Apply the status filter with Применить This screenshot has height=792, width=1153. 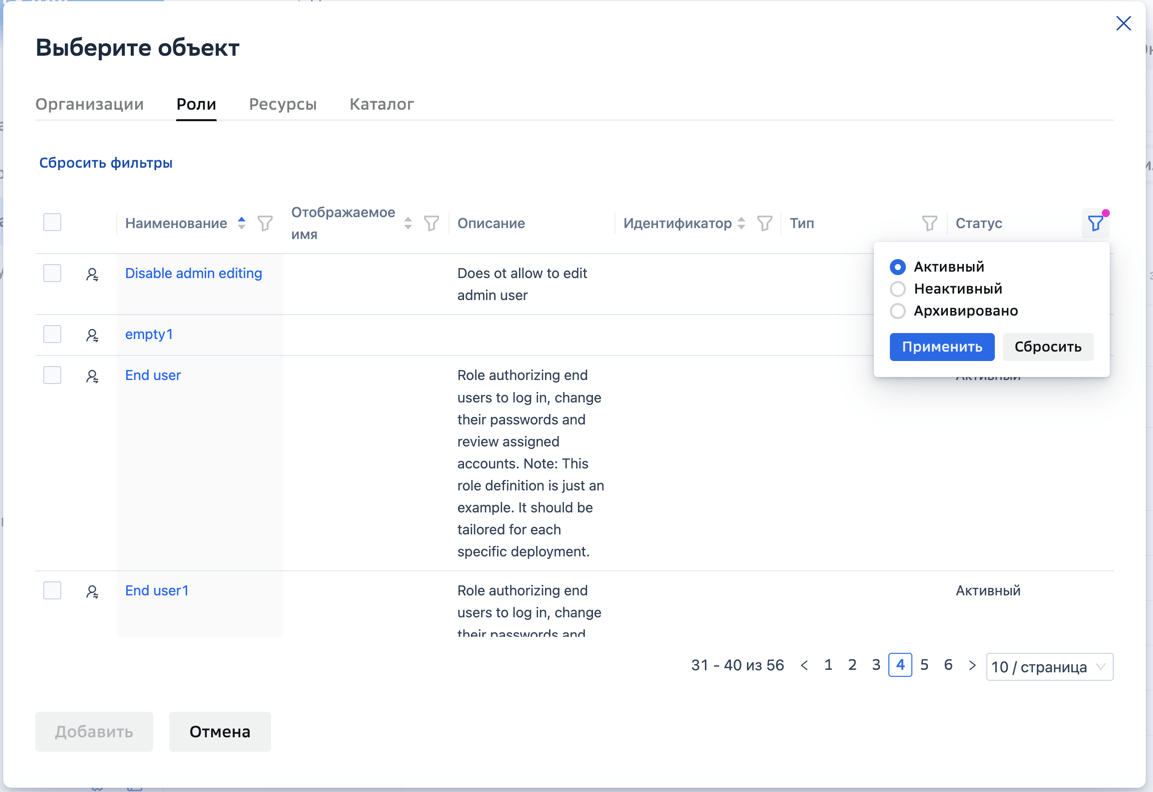[x=942, y=347]
